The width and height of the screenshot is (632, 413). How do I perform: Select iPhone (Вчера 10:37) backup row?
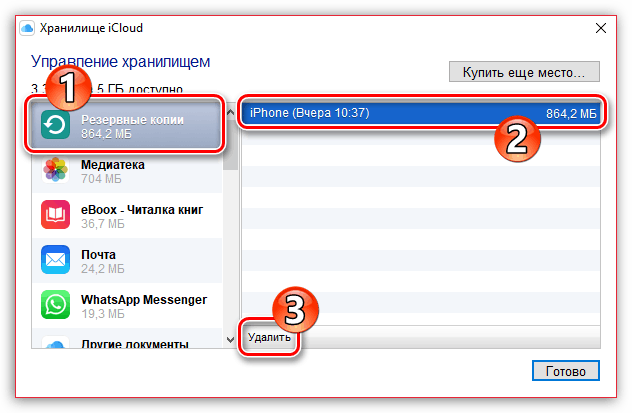coord(421,113)
